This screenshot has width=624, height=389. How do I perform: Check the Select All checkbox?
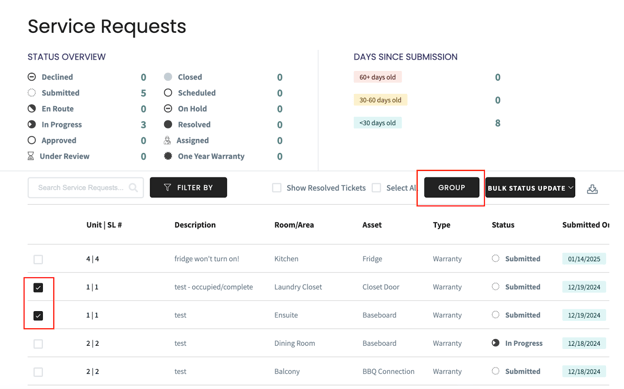(376, 188)
